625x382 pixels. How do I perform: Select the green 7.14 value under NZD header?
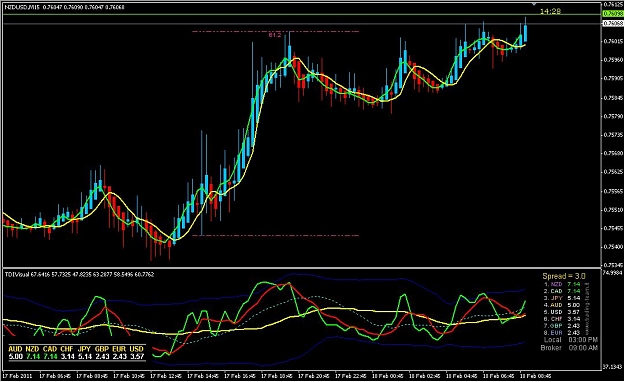32,356
